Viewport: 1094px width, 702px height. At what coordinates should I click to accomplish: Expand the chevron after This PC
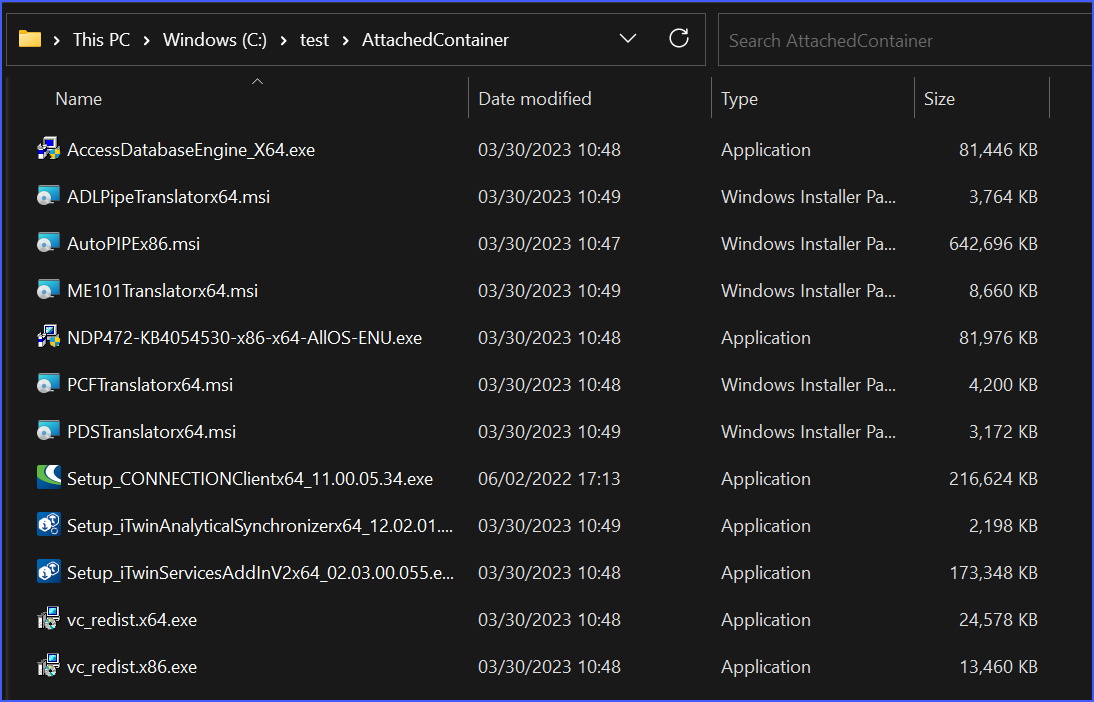(147, 40)
